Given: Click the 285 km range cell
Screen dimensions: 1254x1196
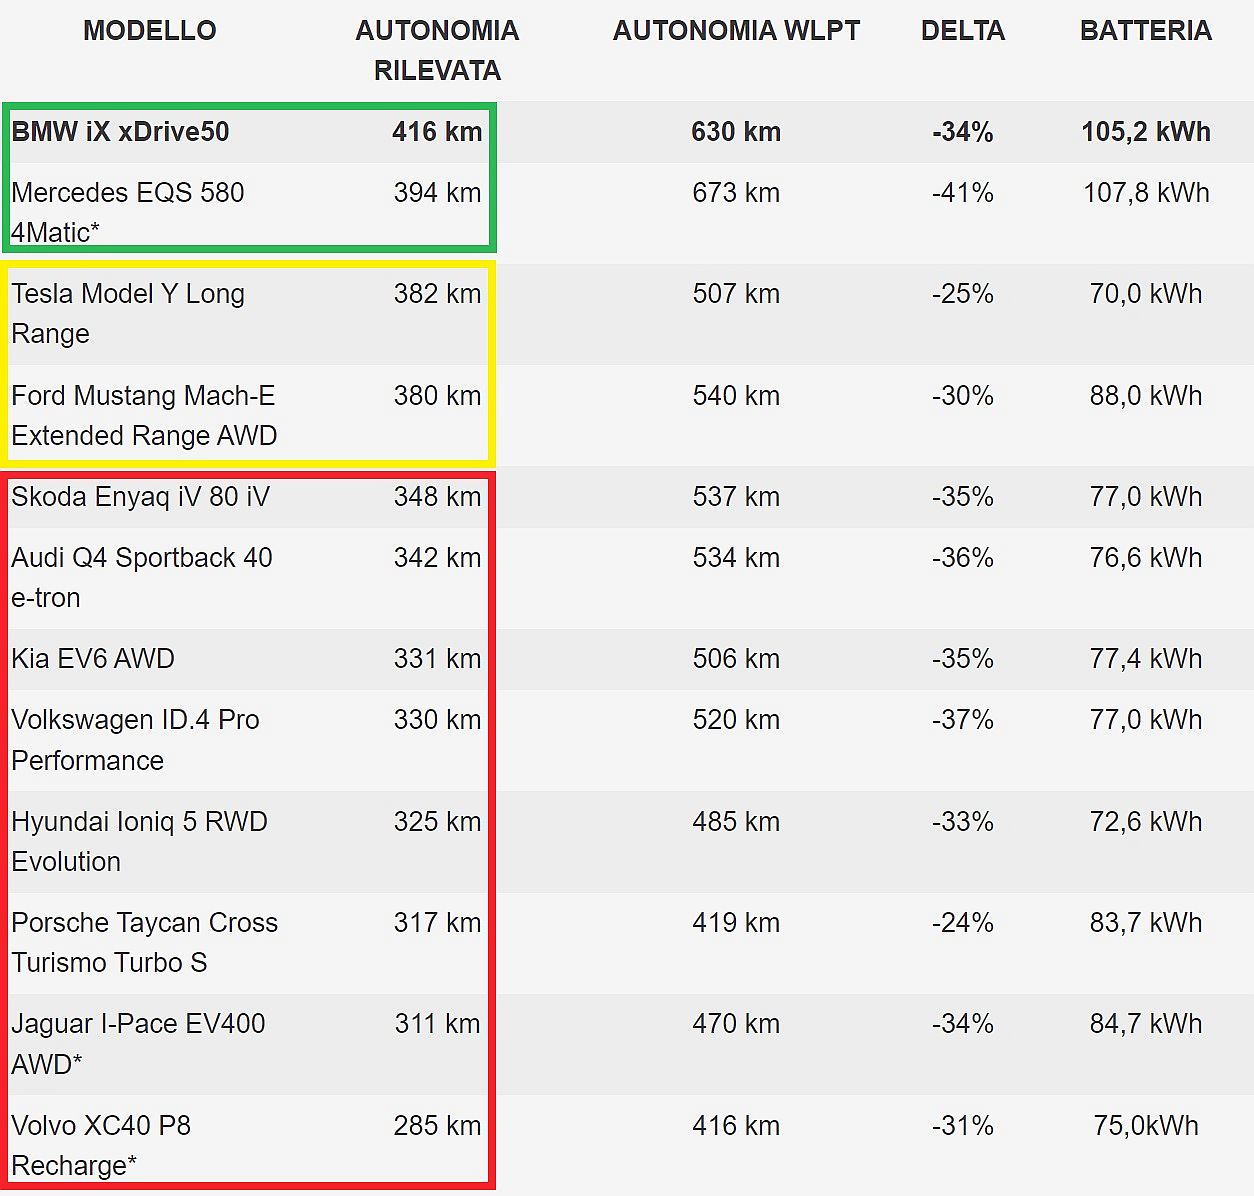Looking at the screenshot, I should pyautogui.click(x=437, y=1125).
